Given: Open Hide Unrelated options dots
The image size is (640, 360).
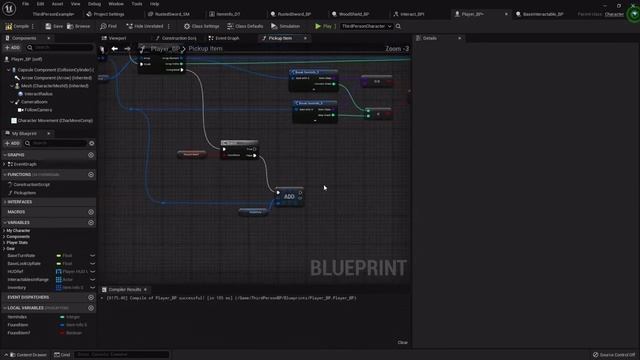Looking at the screenshot, I should 169,26.
